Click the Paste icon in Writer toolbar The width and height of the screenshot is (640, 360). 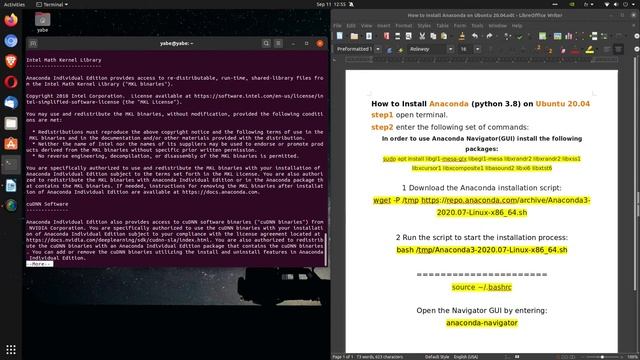click(444, 36)
